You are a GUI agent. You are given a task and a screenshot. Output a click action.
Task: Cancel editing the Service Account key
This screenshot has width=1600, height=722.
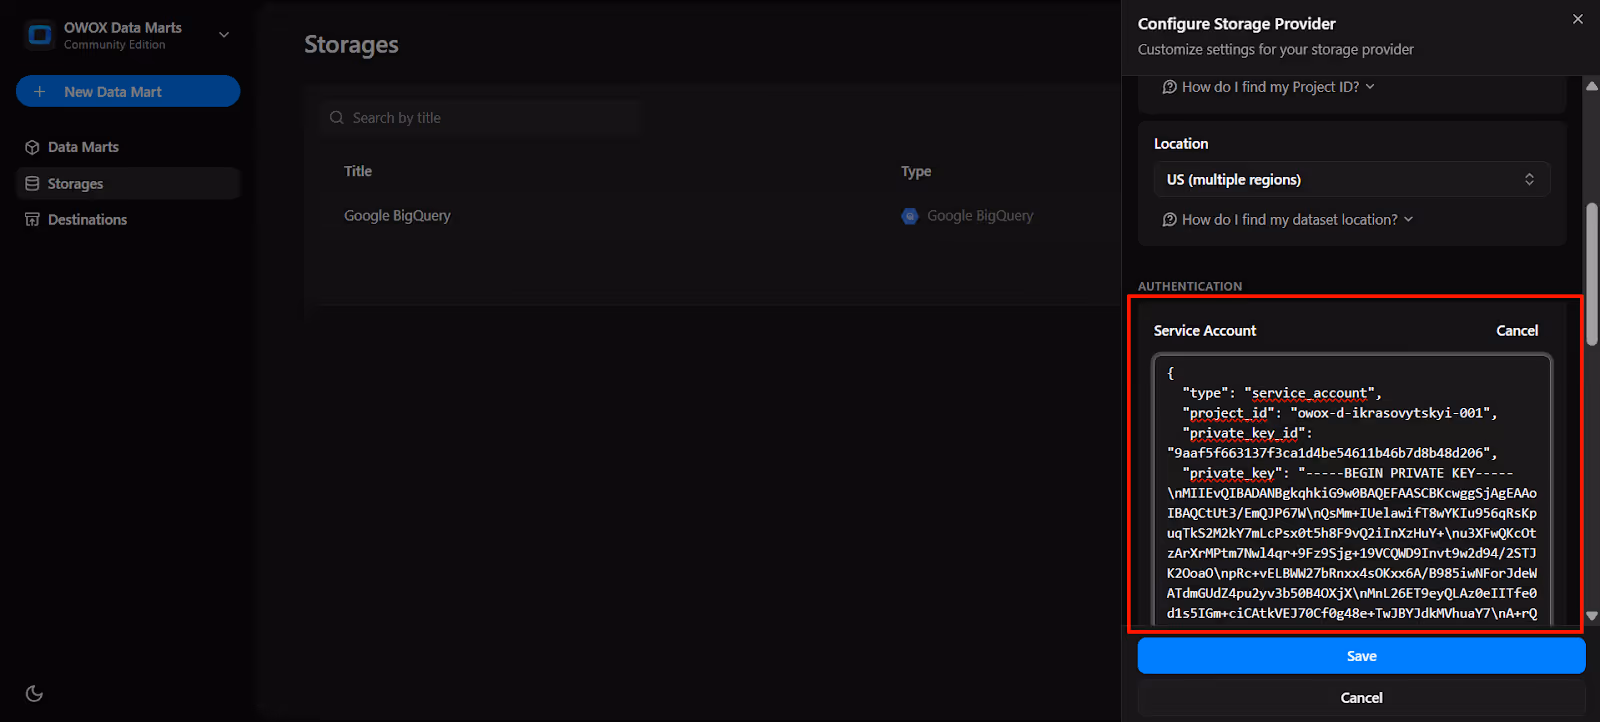tap(1517, 331)
